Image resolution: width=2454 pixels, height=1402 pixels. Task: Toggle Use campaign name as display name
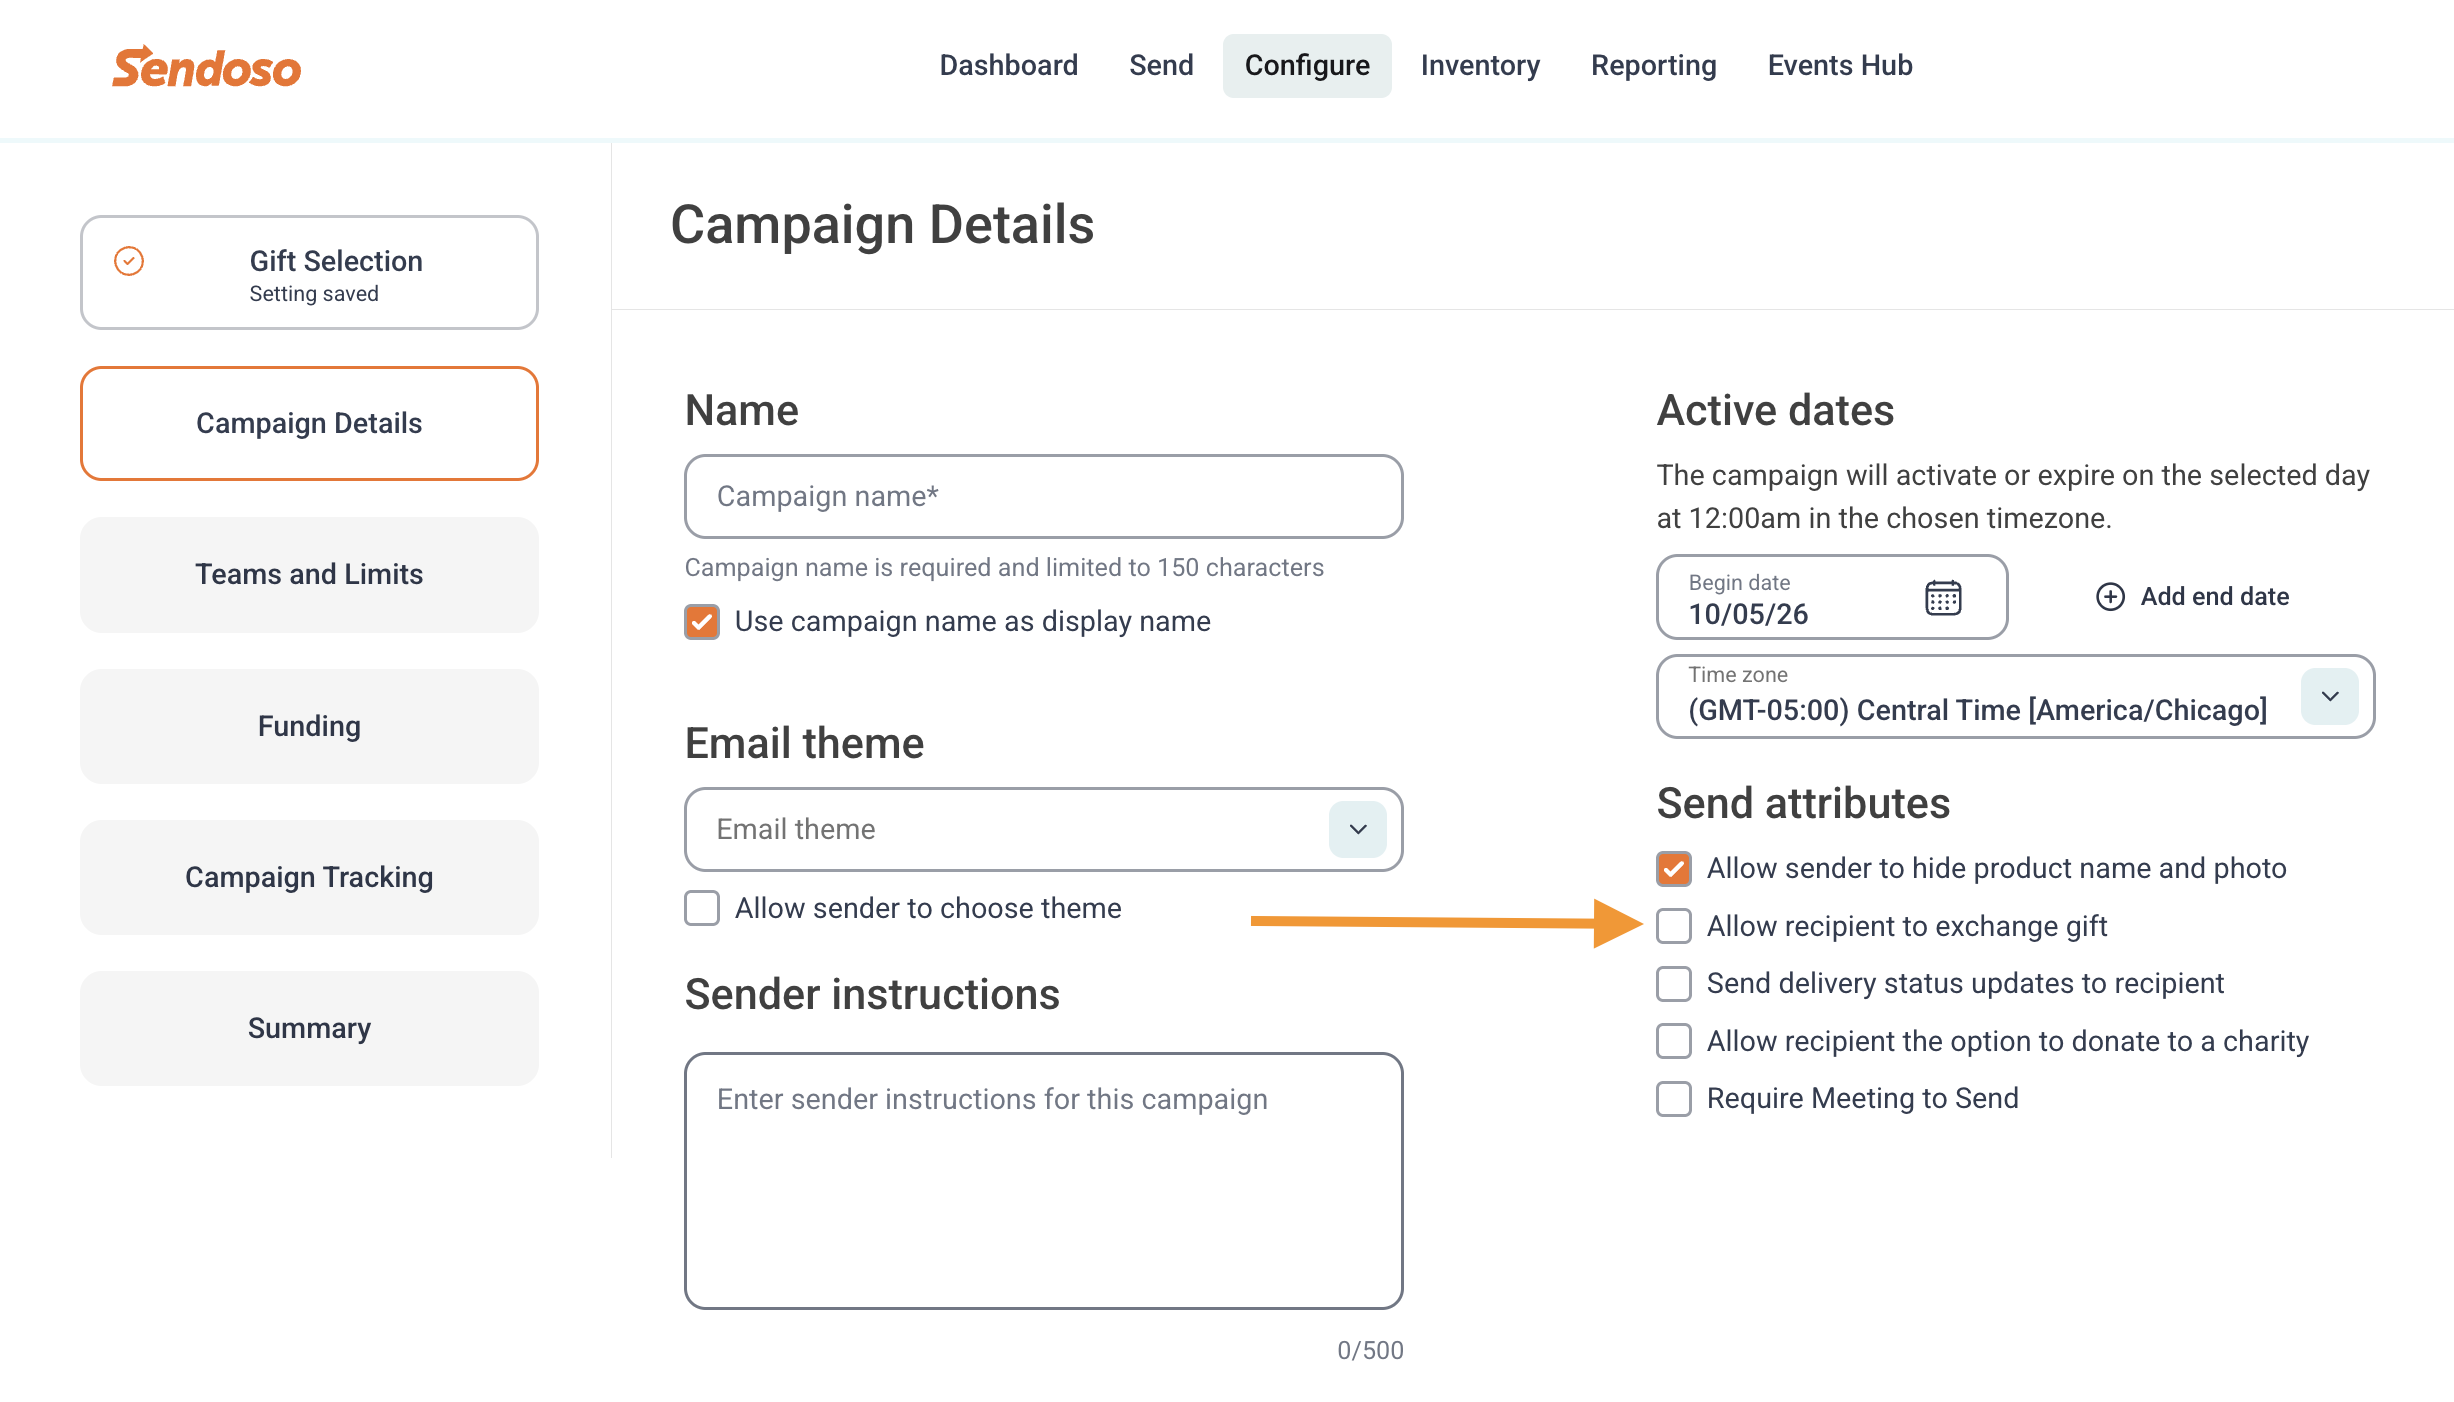[x=702, y=622]
